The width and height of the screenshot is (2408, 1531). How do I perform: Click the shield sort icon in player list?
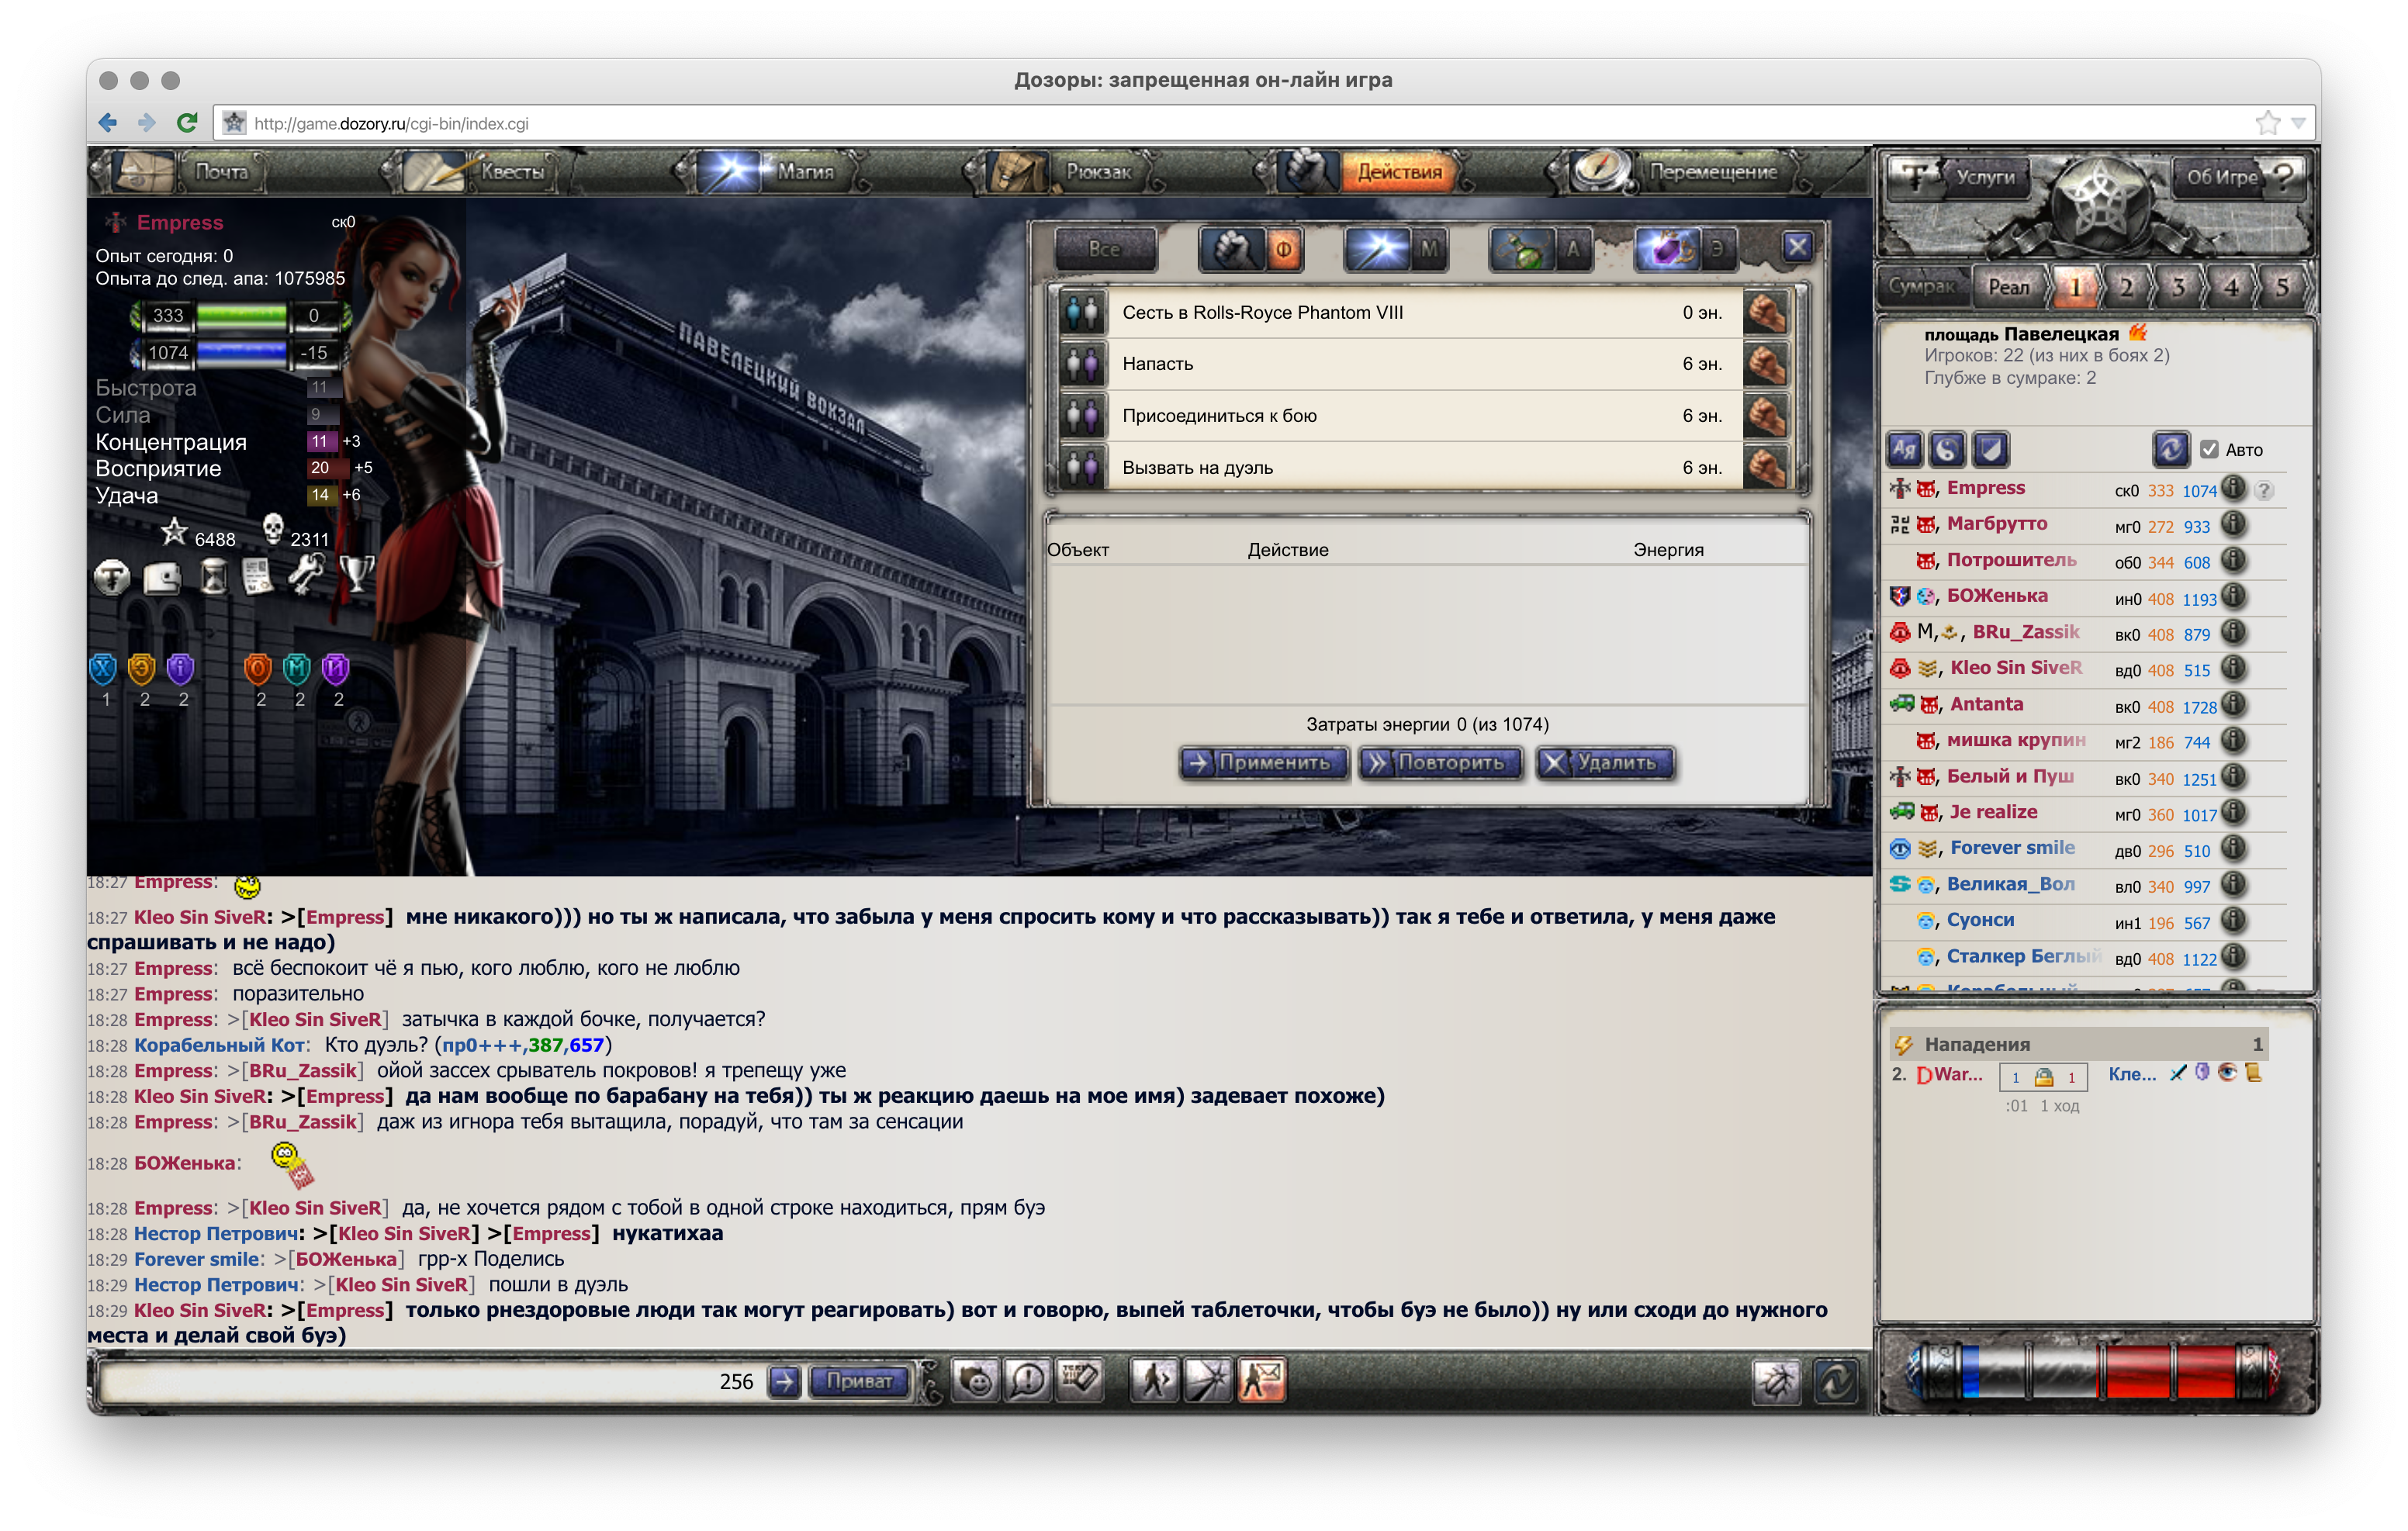coord(1990,450)
